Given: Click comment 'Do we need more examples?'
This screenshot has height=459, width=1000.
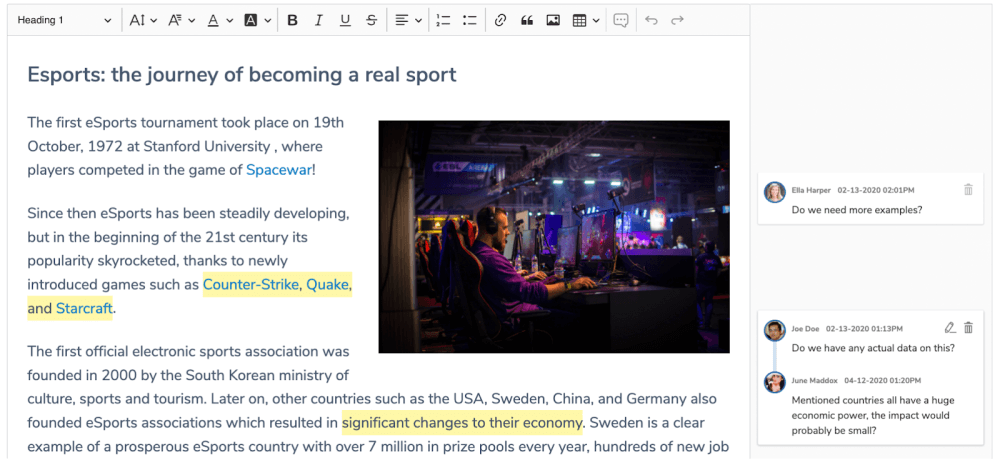Looking at the screenshot, I should (857, 210).
